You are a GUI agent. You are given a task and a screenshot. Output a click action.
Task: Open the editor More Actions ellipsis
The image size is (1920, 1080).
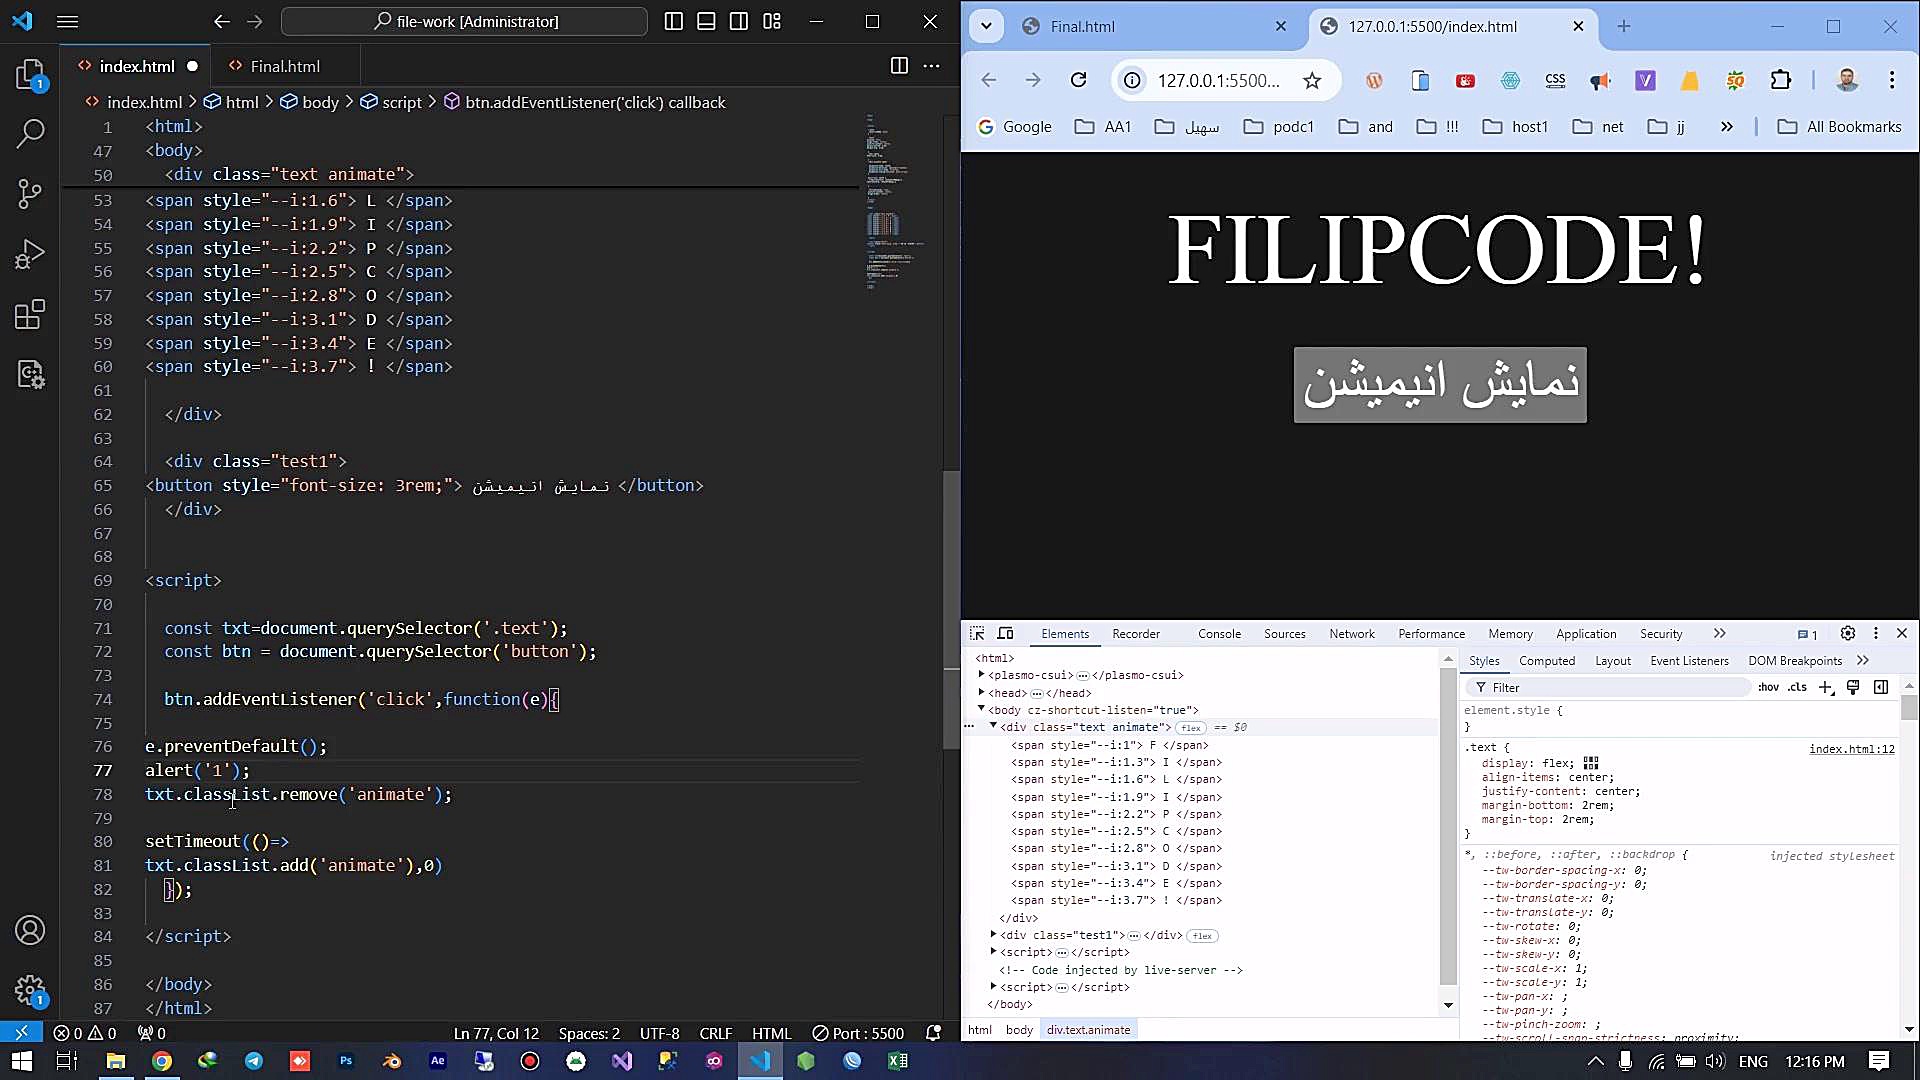click(931, 66)
